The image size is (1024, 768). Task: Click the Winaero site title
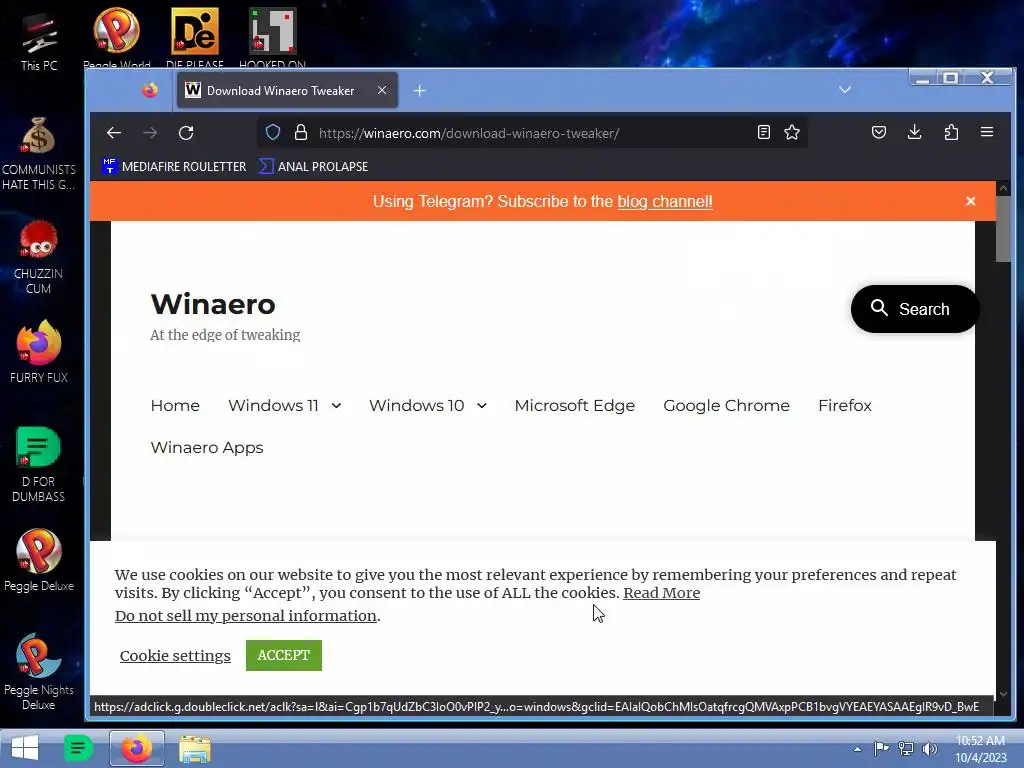(x=213, y=304)
